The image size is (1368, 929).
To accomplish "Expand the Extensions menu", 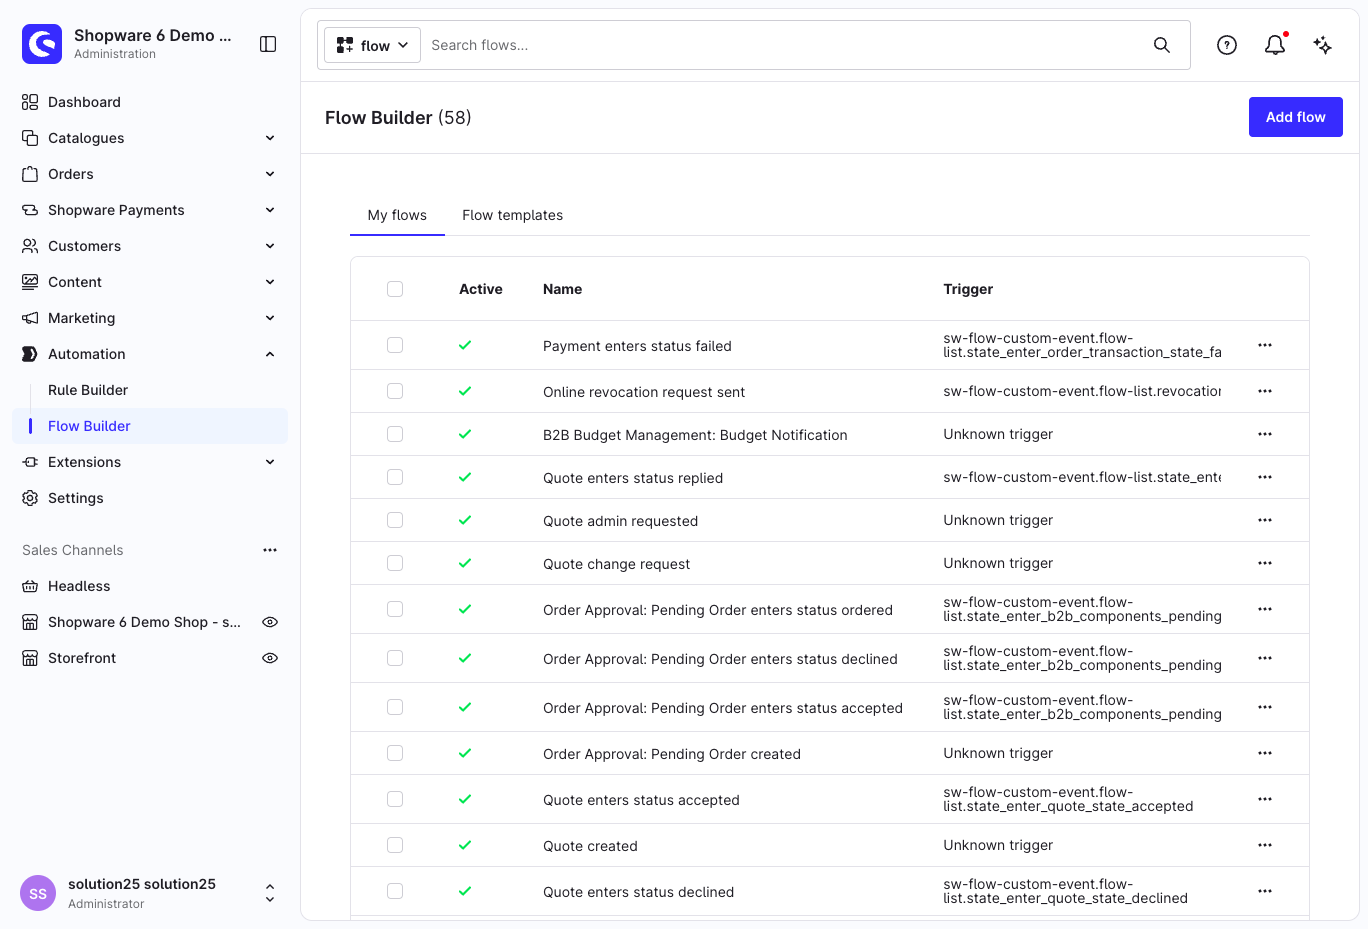I will click(x=270, y=462).
